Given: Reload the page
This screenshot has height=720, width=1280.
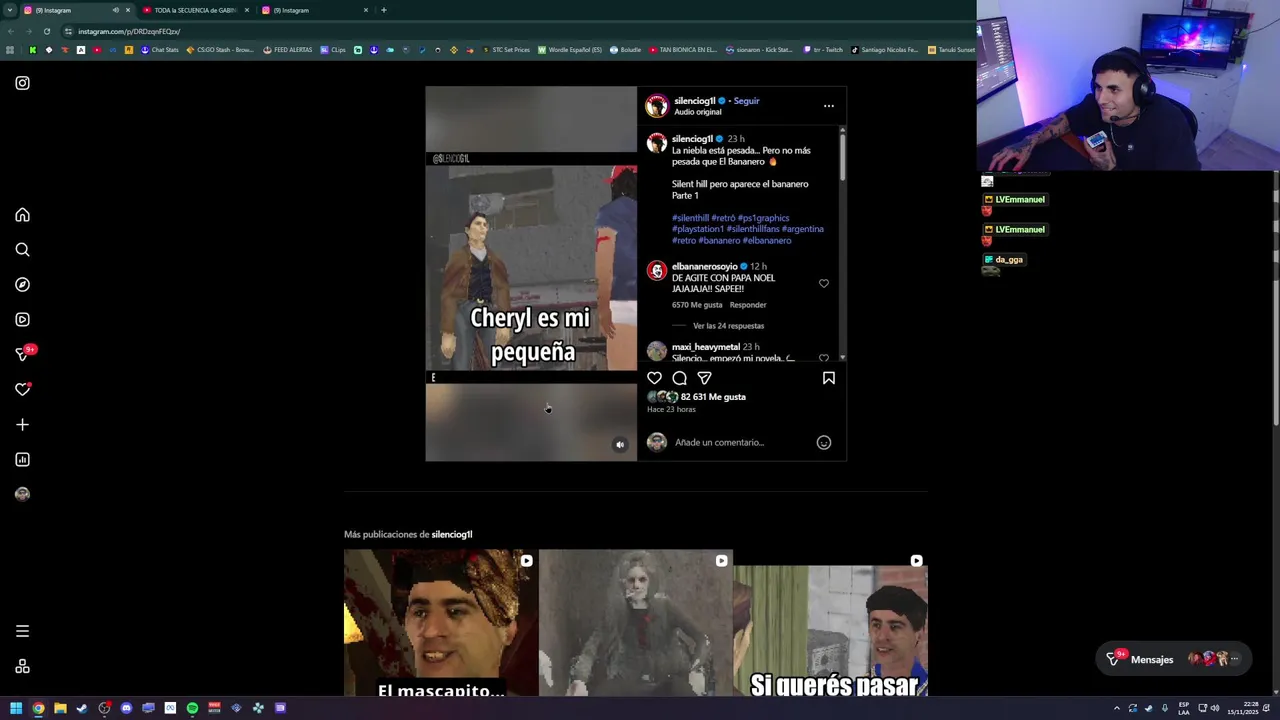Looking at the screenshot, I should click(x=46, y=31).
